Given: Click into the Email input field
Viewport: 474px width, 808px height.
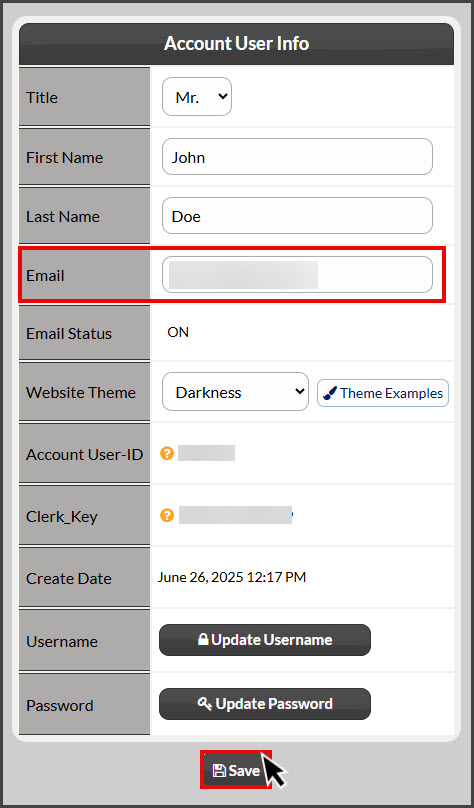Looking at the screenshot, I should [x=297, y=275].
